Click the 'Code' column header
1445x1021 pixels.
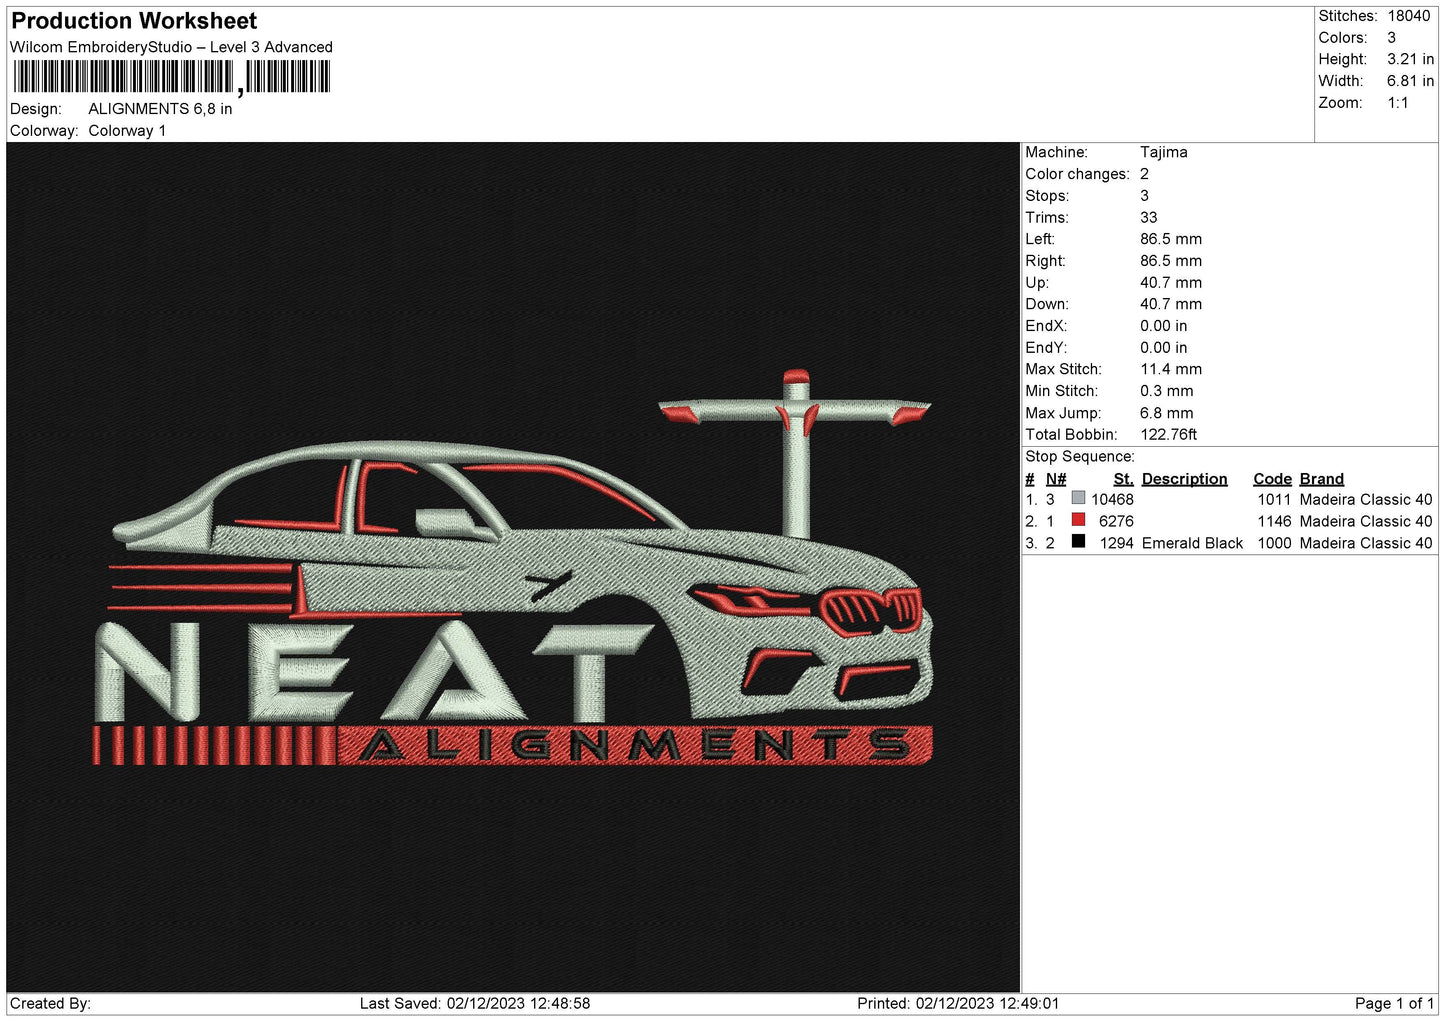[x=1272, y=479]
